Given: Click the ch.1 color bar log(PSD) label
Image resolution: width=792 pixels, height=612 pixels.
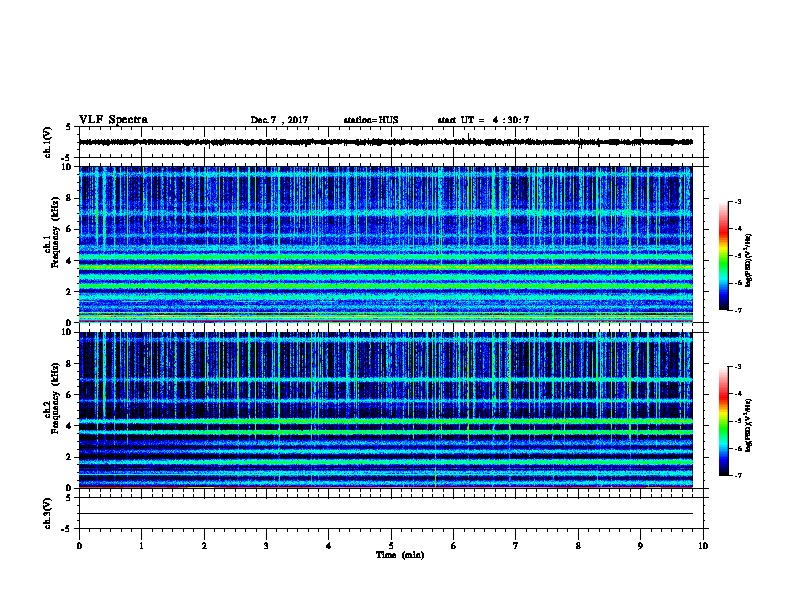Looking at the screenshot, I should (749, 261).
